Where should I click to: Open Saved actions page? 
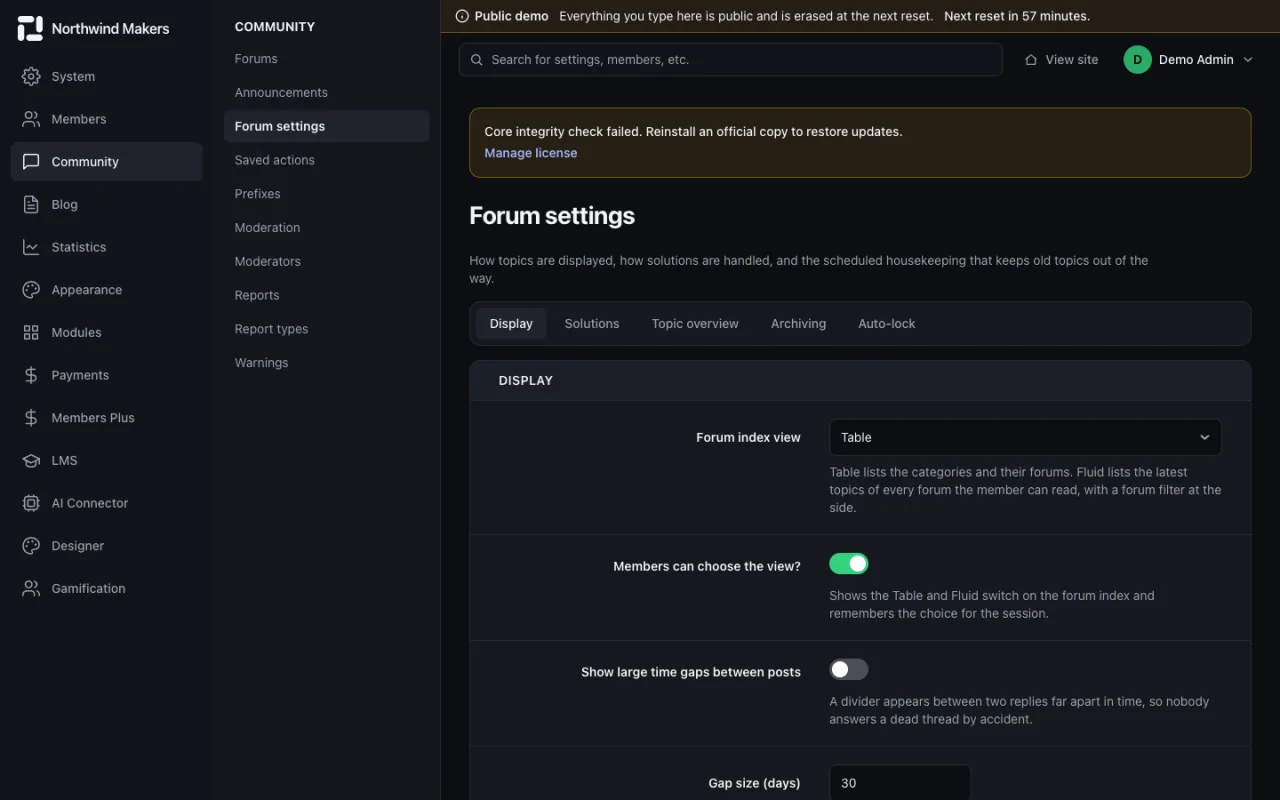(x=327, y=160)
